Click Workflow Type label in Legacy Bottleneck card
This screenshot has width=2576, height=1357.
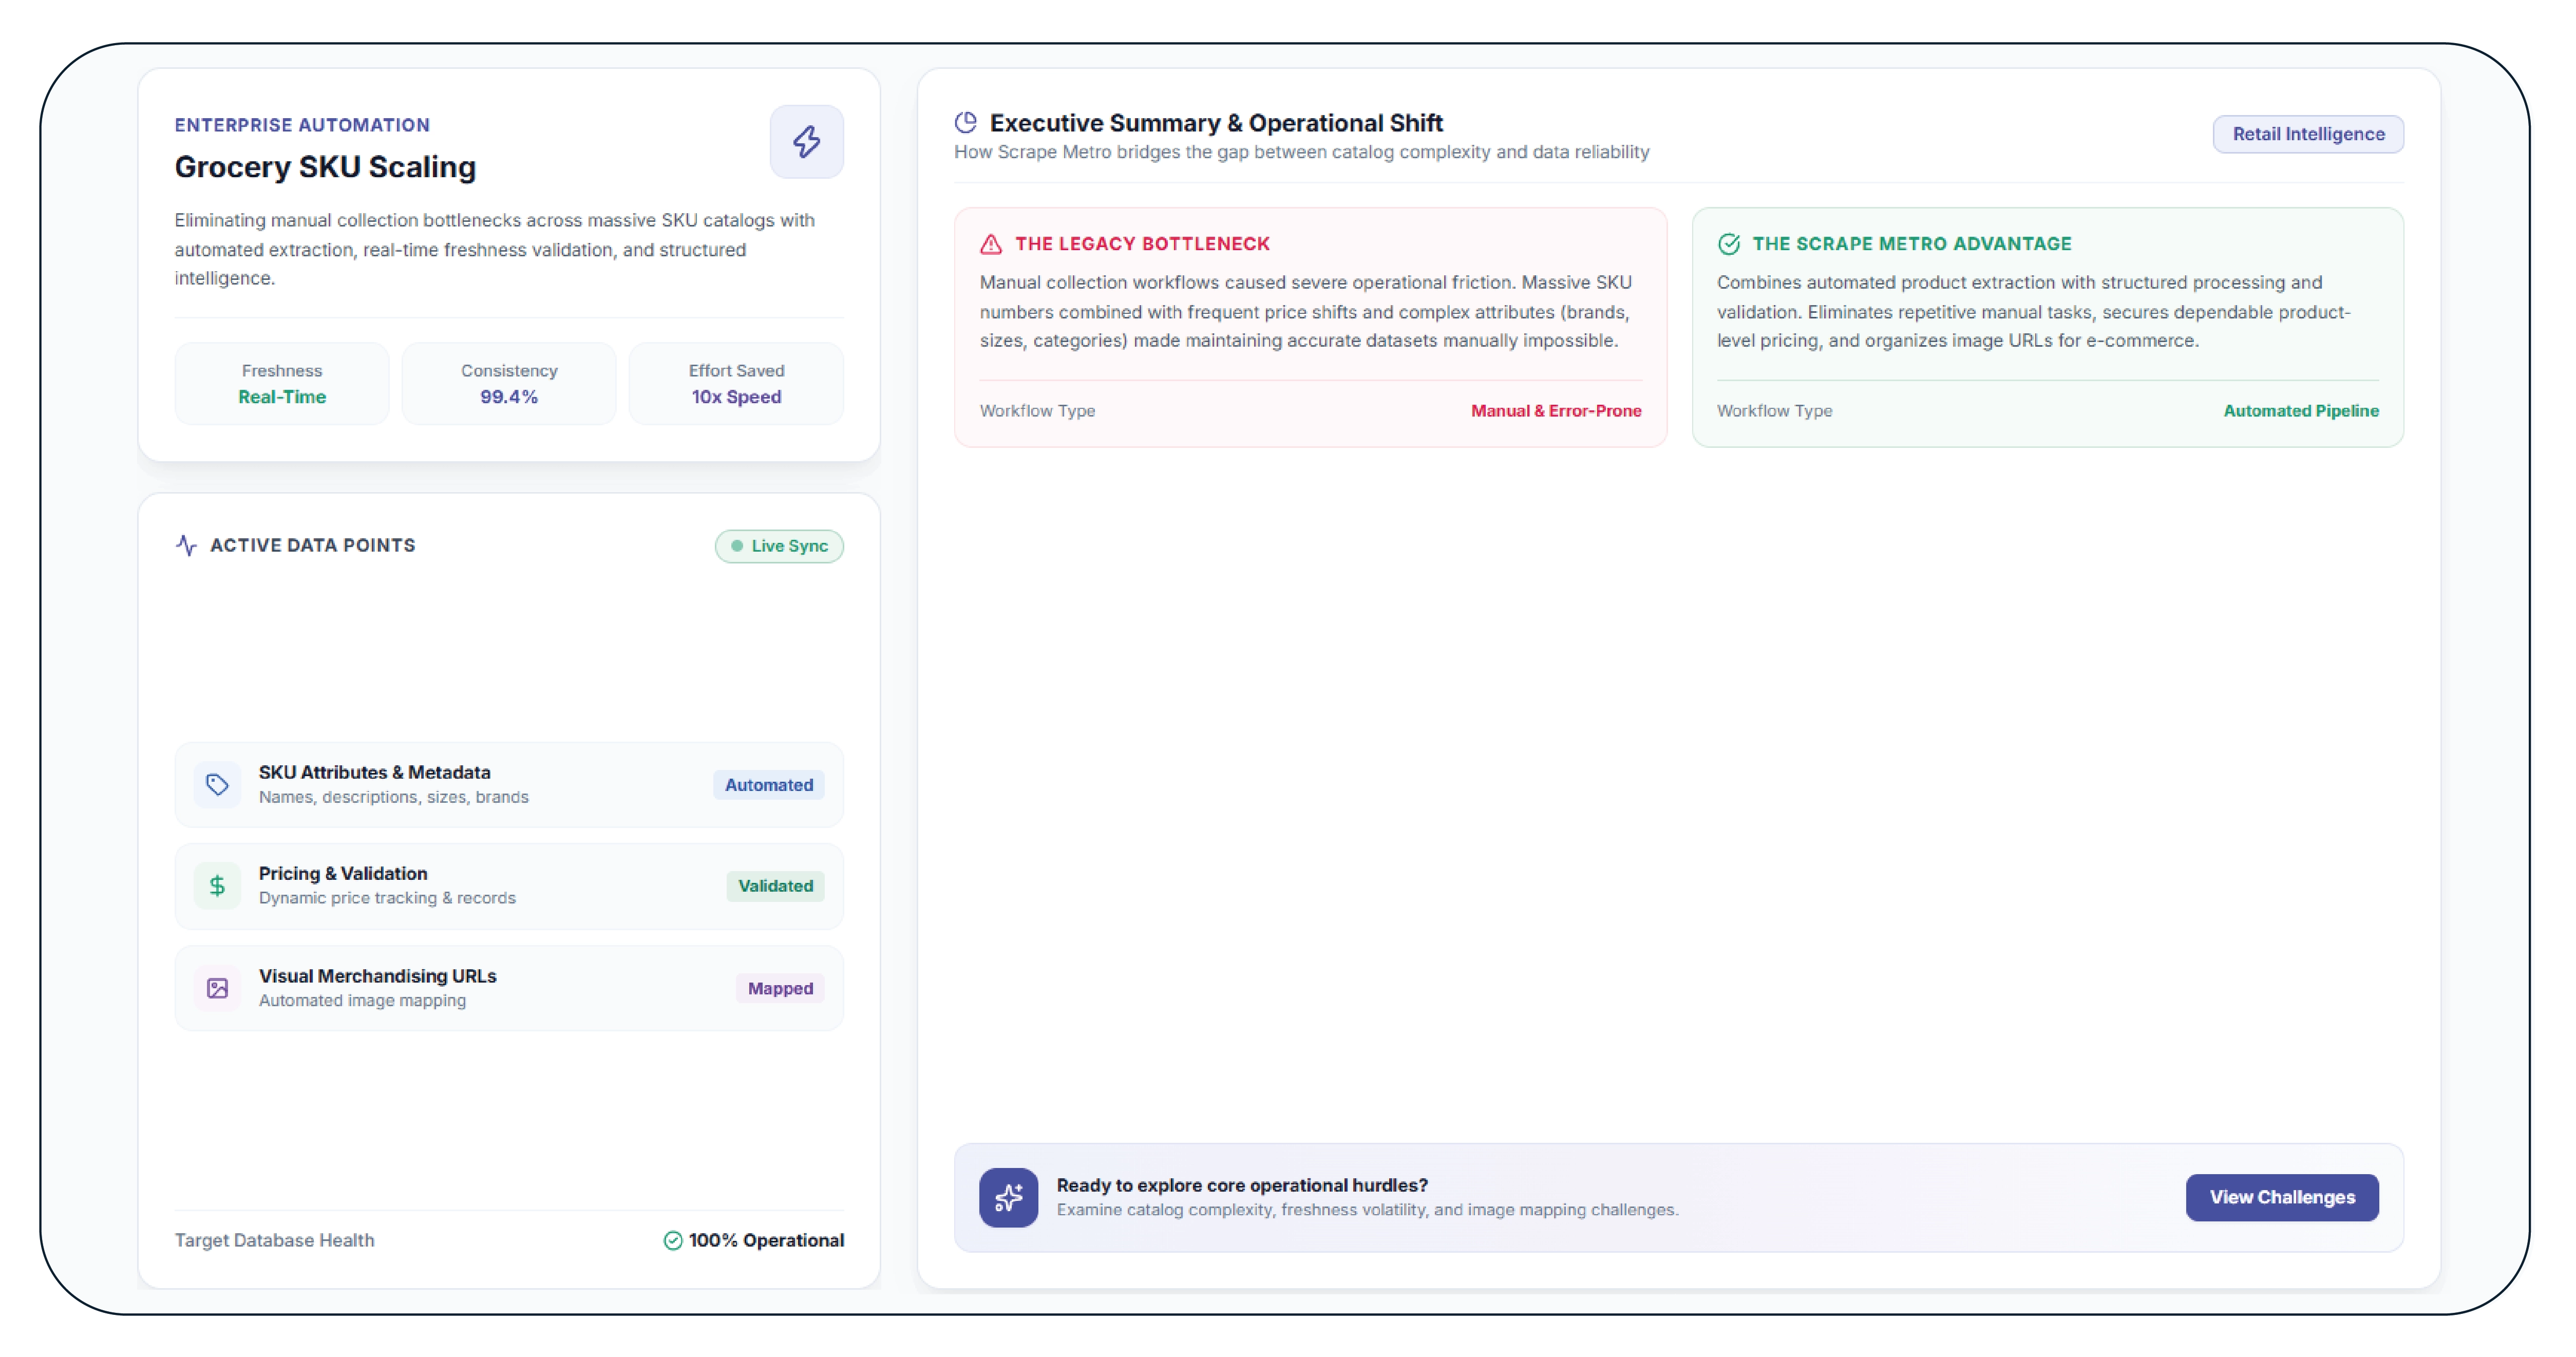[1037, 411]
